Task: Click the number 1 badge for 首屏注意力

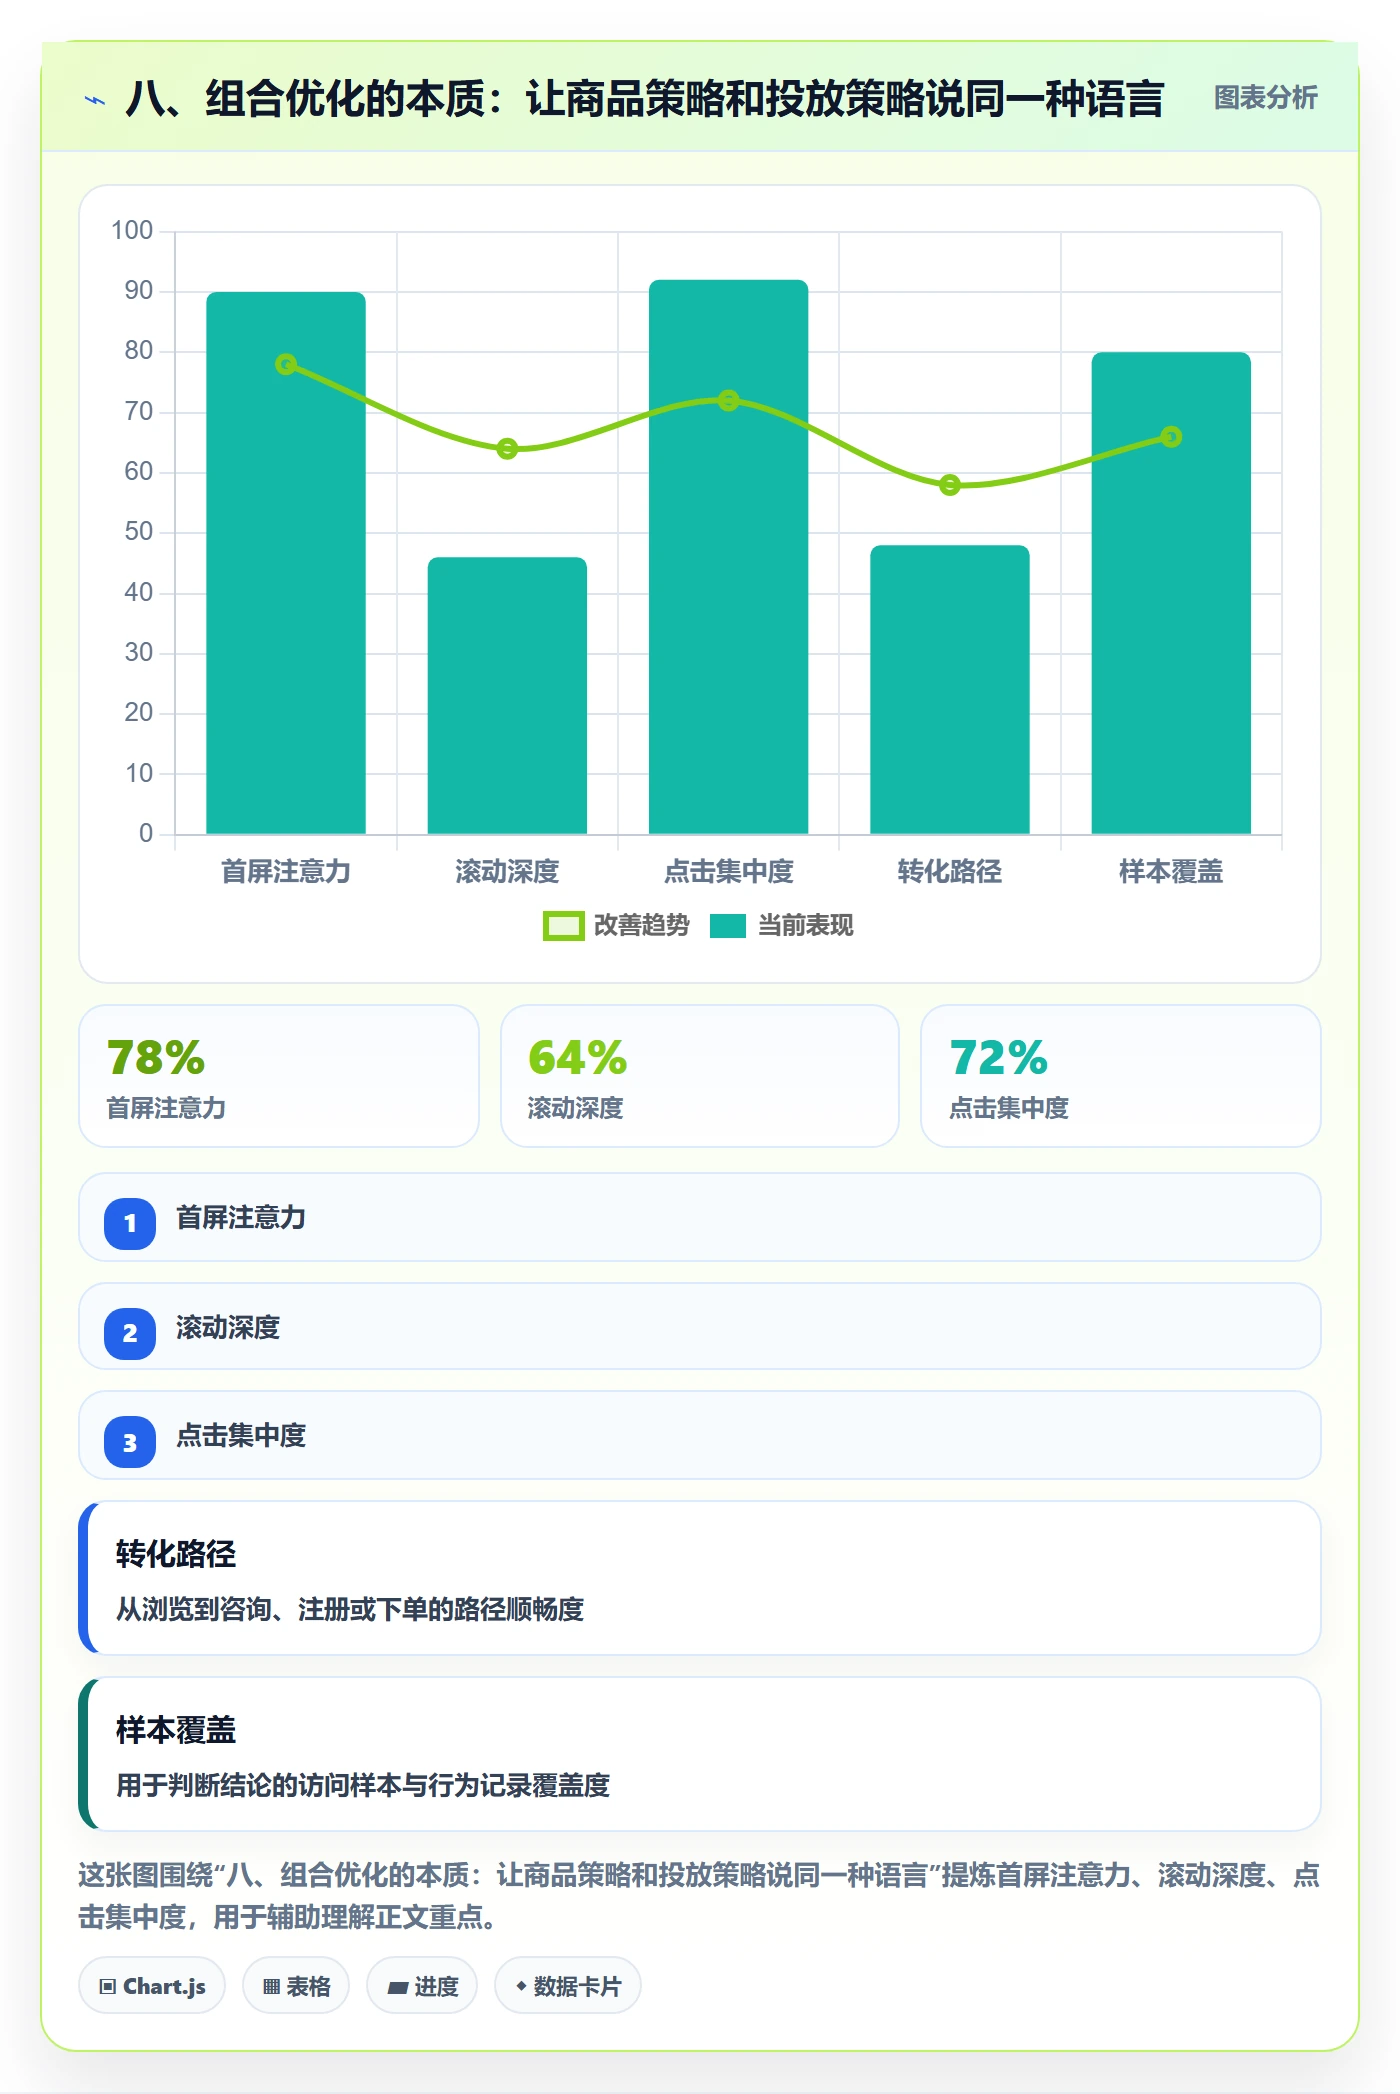Action: pos(130,1223)
